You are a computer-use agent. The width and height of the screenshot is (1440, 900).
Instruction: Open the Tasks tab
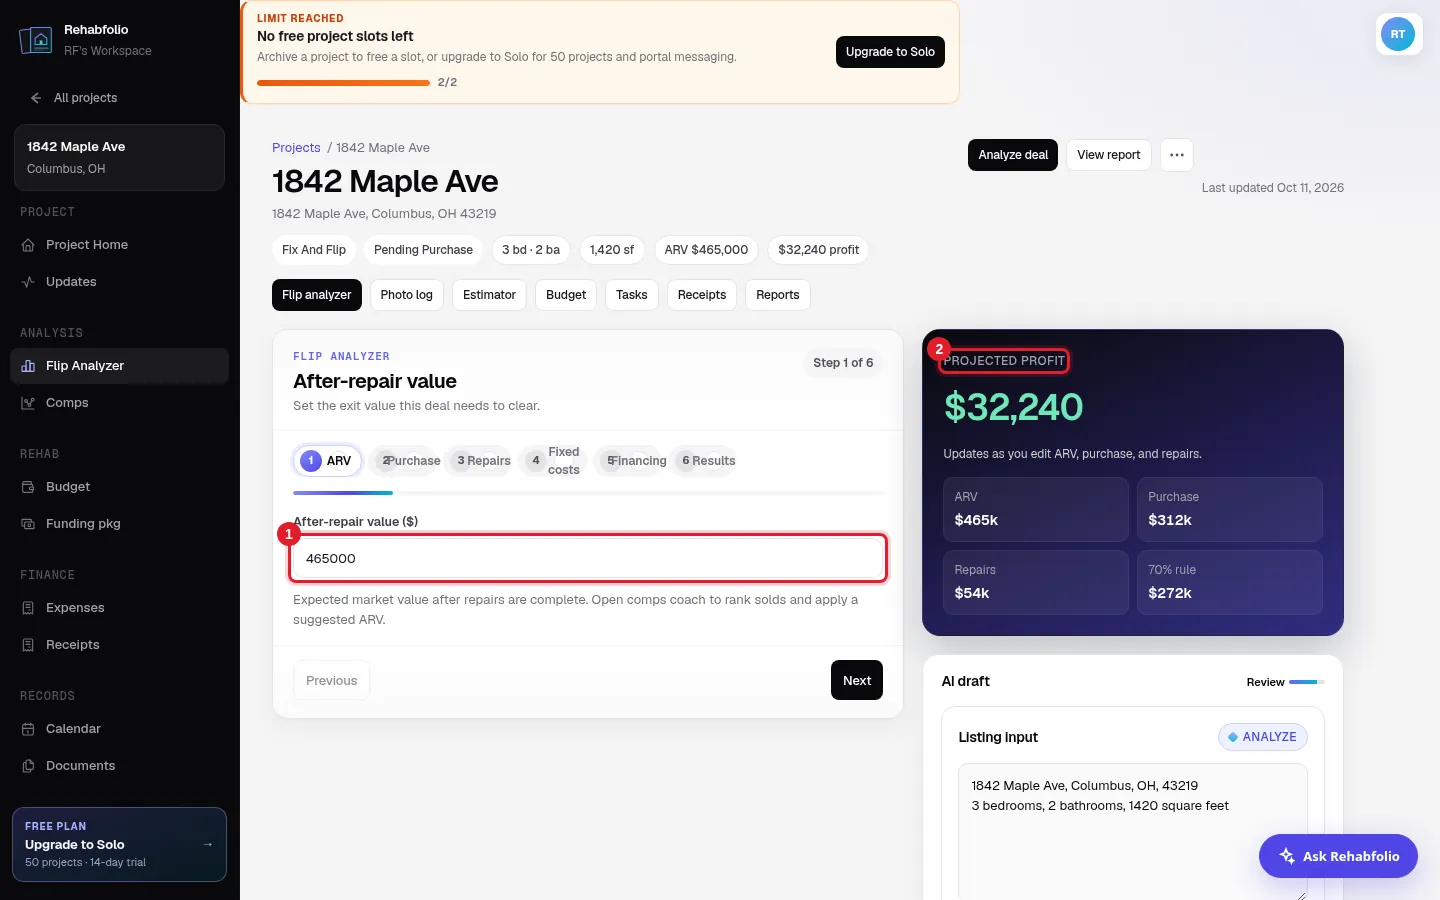coord(632,295)
